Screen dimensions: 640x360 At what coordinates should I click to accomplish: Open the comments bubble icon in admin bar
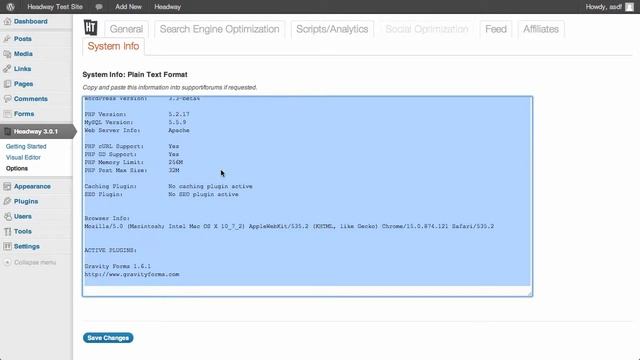coord(99,7)
